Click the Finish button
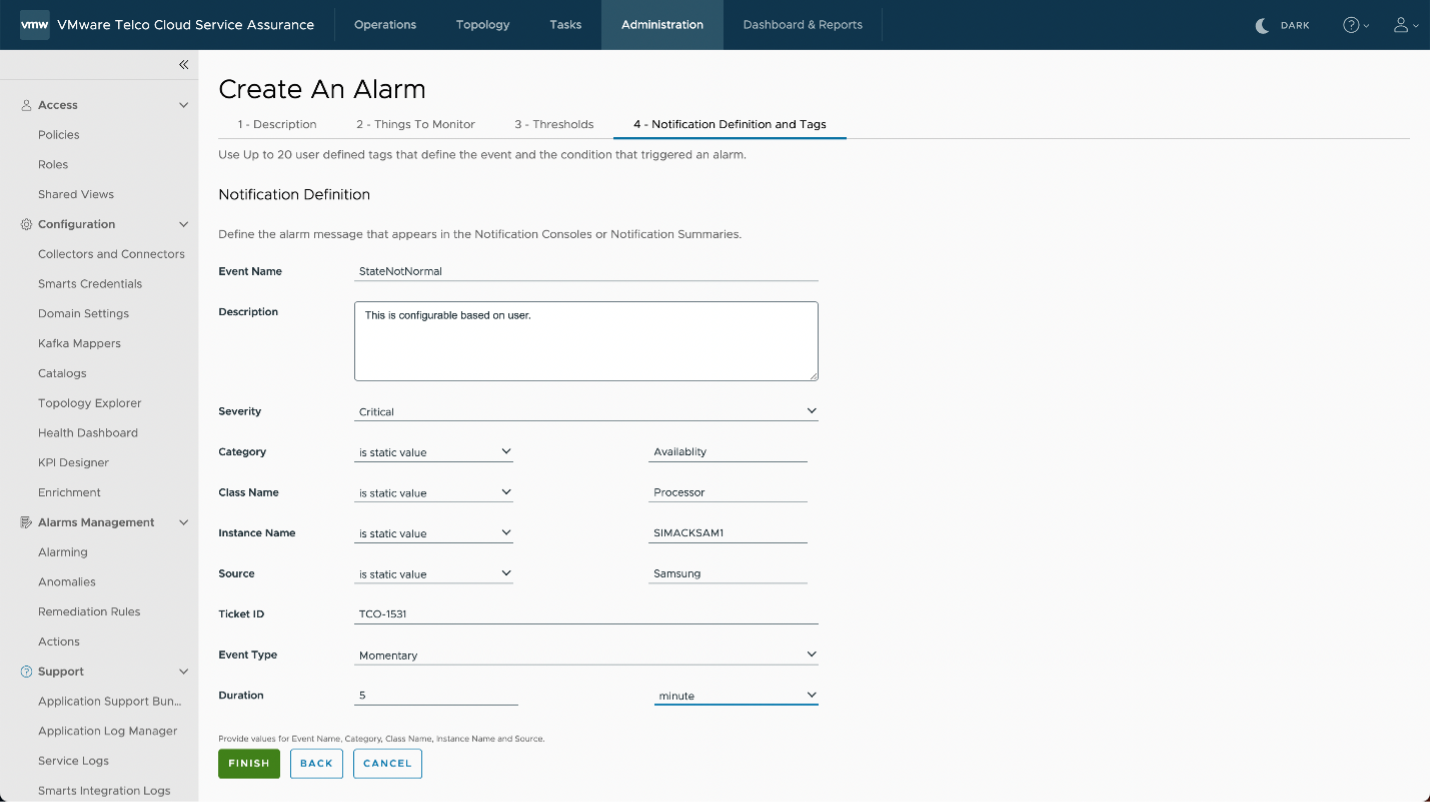 [x=249, y=764]
